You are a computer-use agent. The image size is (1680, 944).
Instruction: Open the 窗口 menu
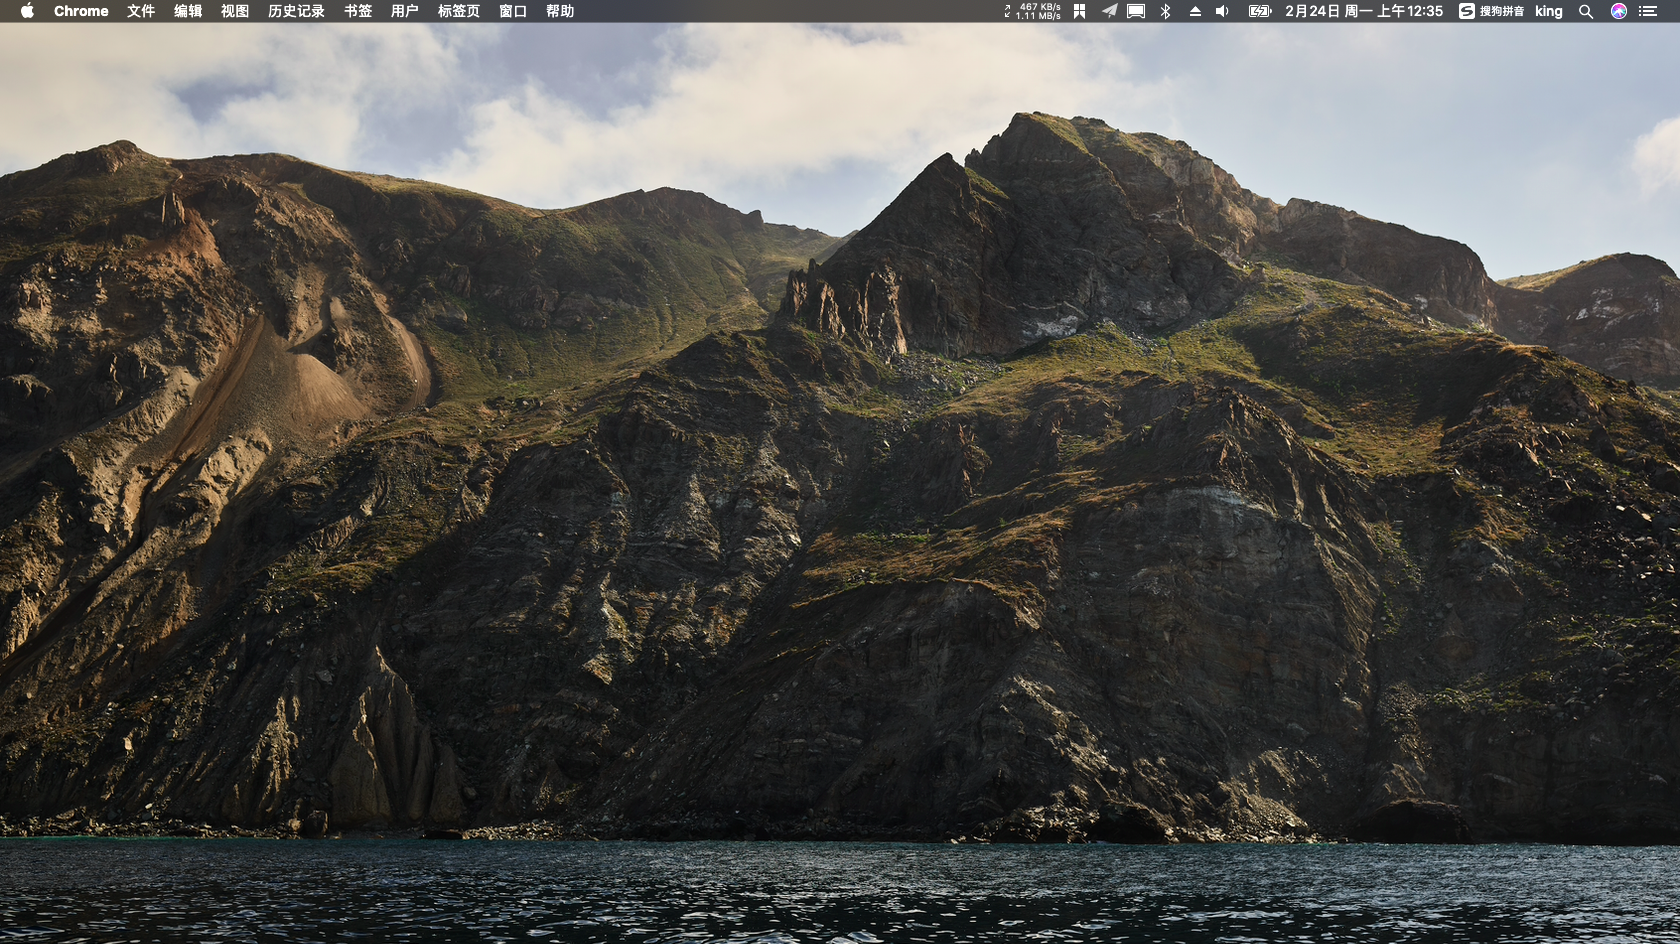[513, 11]
